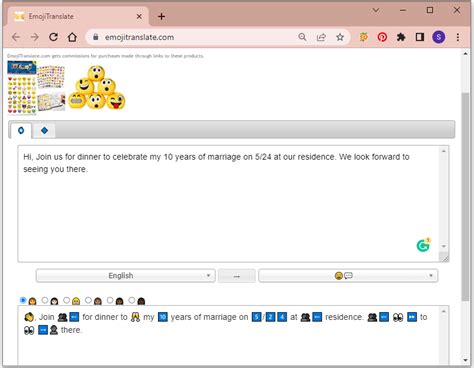474x368 pixels.
Task: Click output box scroll up arrow
Action: [444, 311]
